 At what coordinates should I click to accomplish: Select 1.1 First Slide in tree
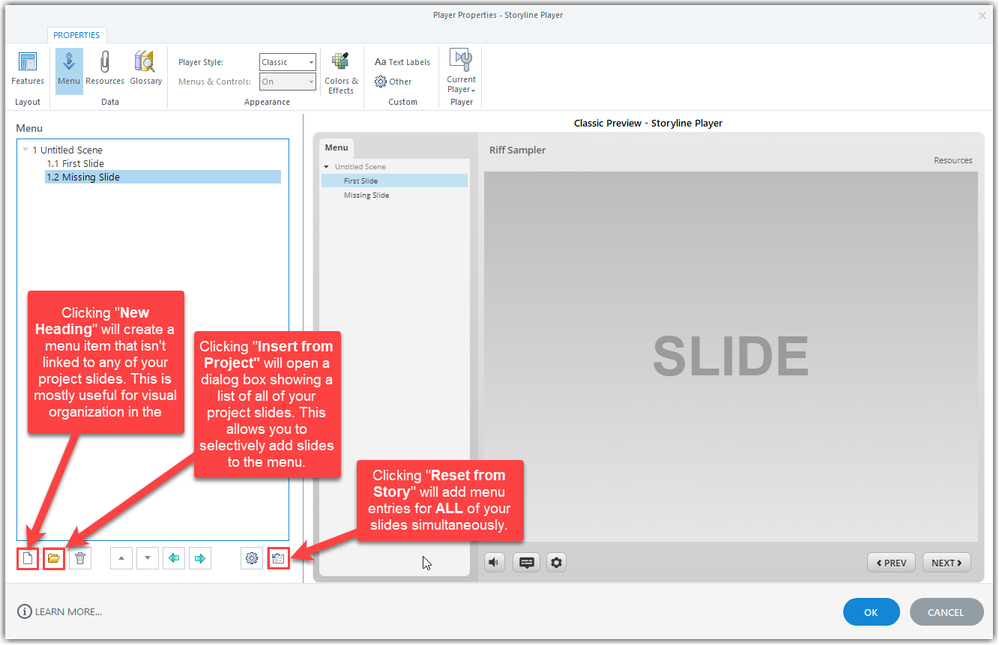coord(75,164)
